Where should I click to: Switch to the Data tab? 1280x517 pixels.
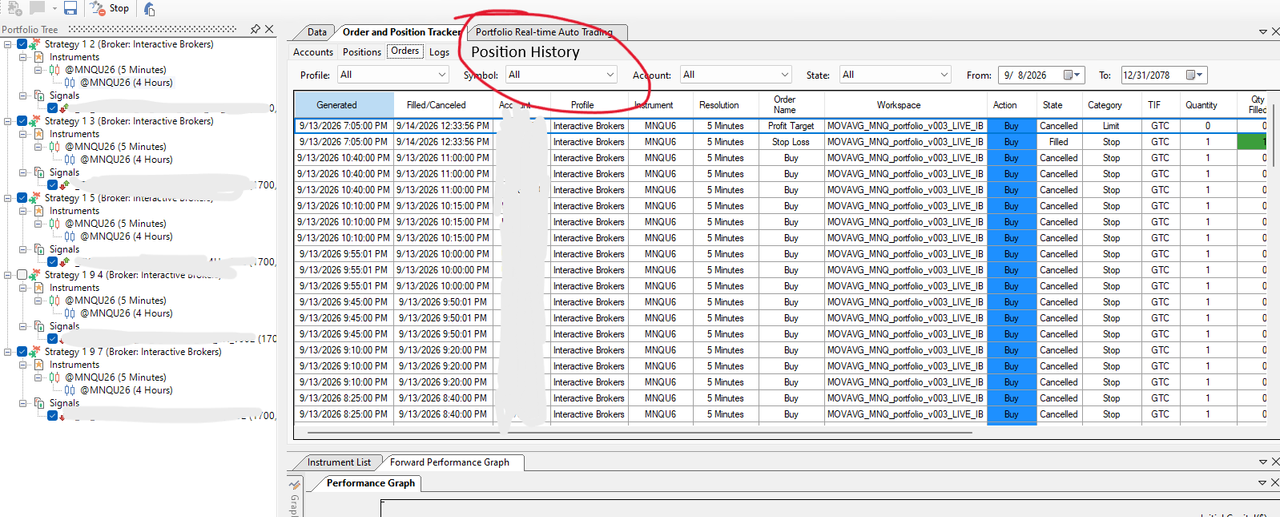click(x=317, y=32)
